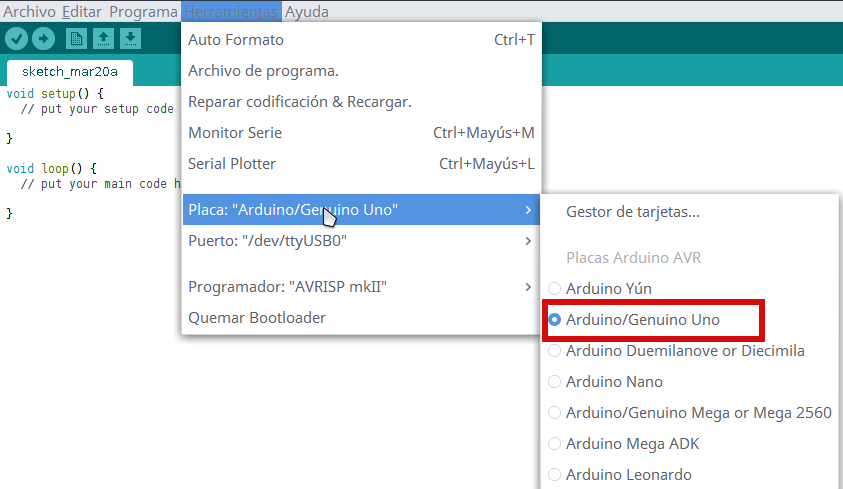Screen dimensions: 843x489
Task: Click Quemar Bootloader
Action: 257,318
